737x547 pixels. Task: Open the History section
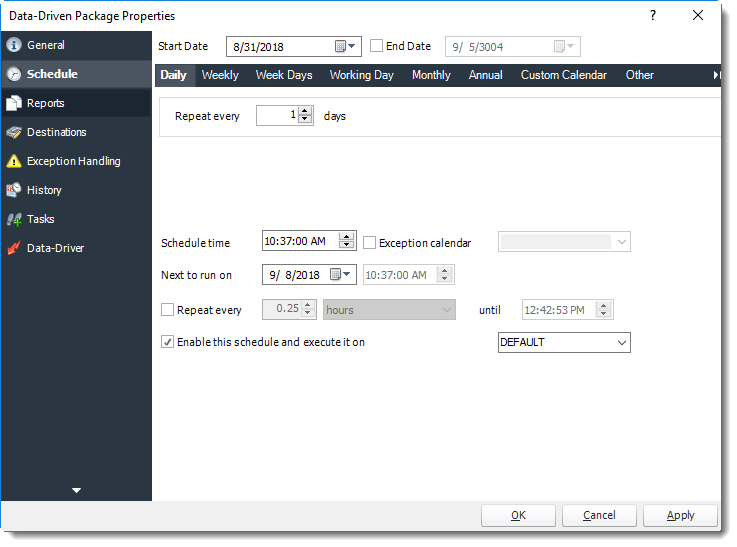pos(76,190)
